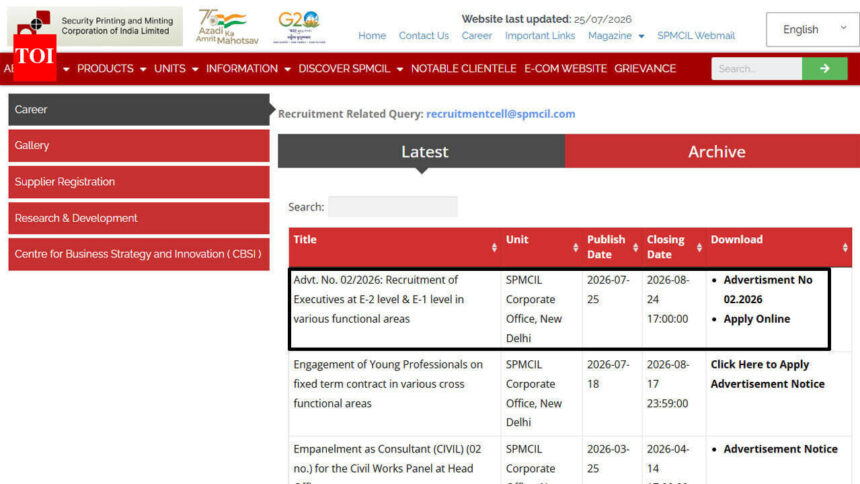Open Advertisement Notice for Consultant (CIVIL)

[780, 449]
